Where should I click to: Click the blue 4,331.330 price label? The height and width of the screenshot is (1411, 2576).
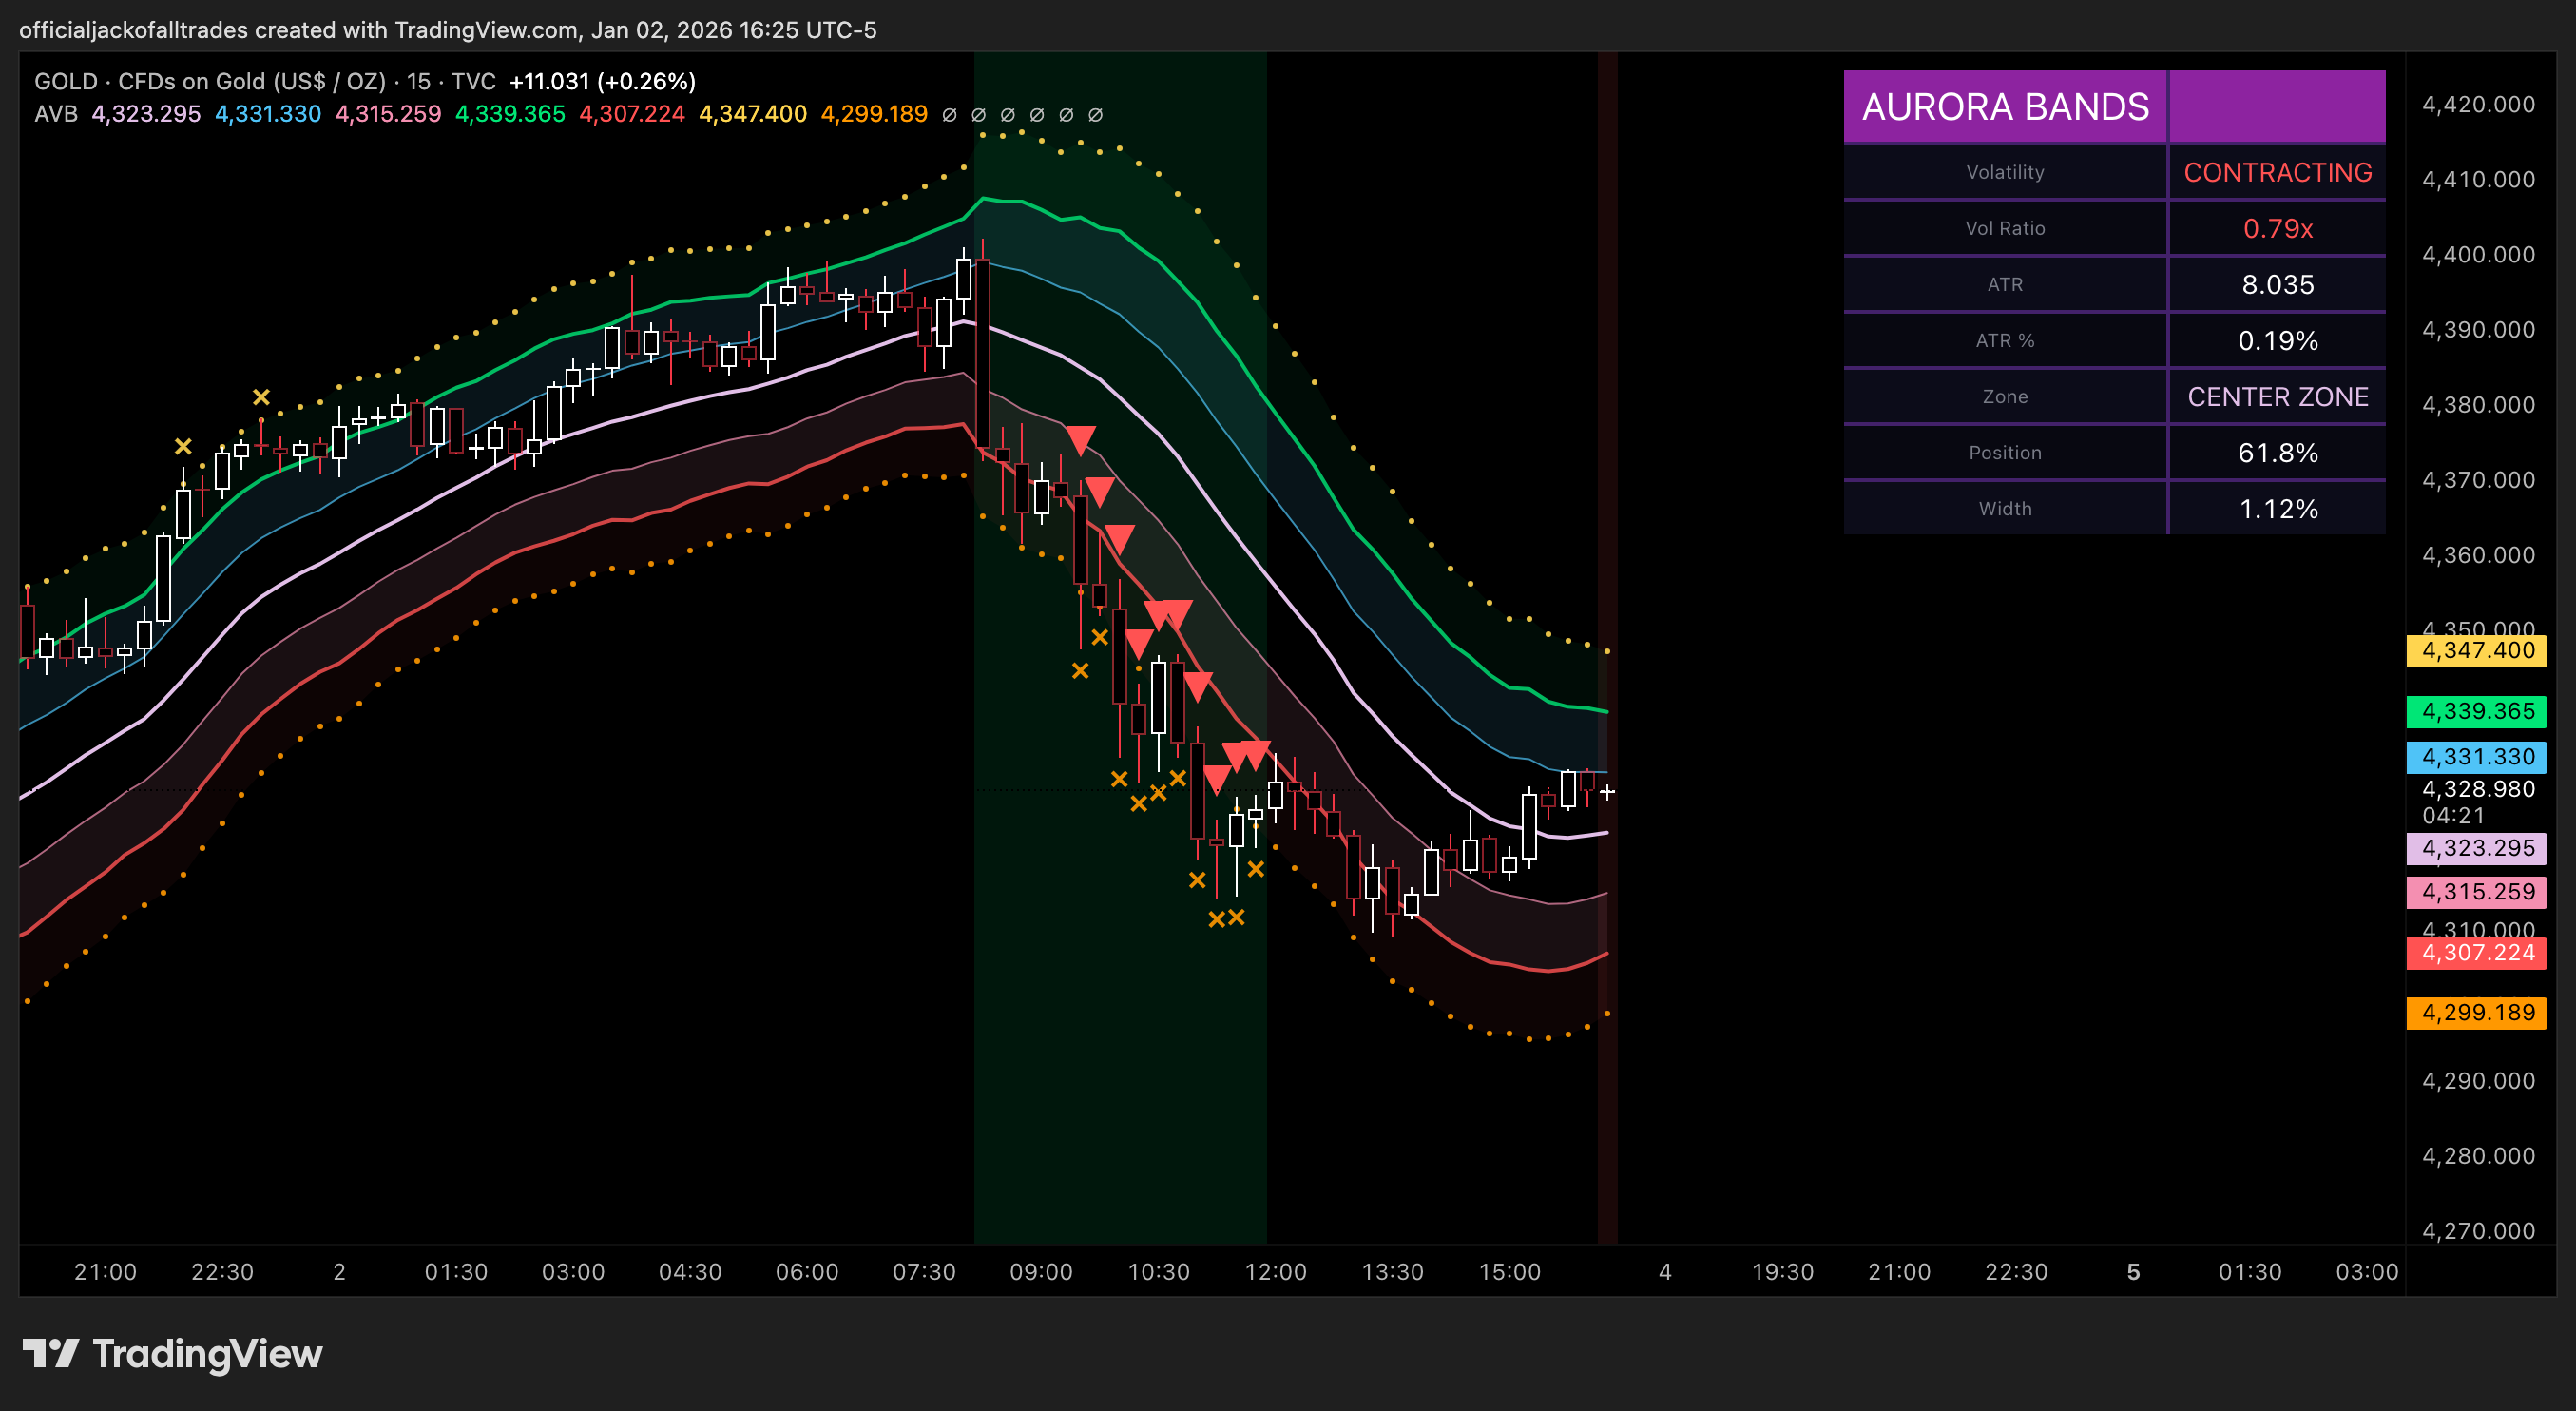(x=2477, y=756)
